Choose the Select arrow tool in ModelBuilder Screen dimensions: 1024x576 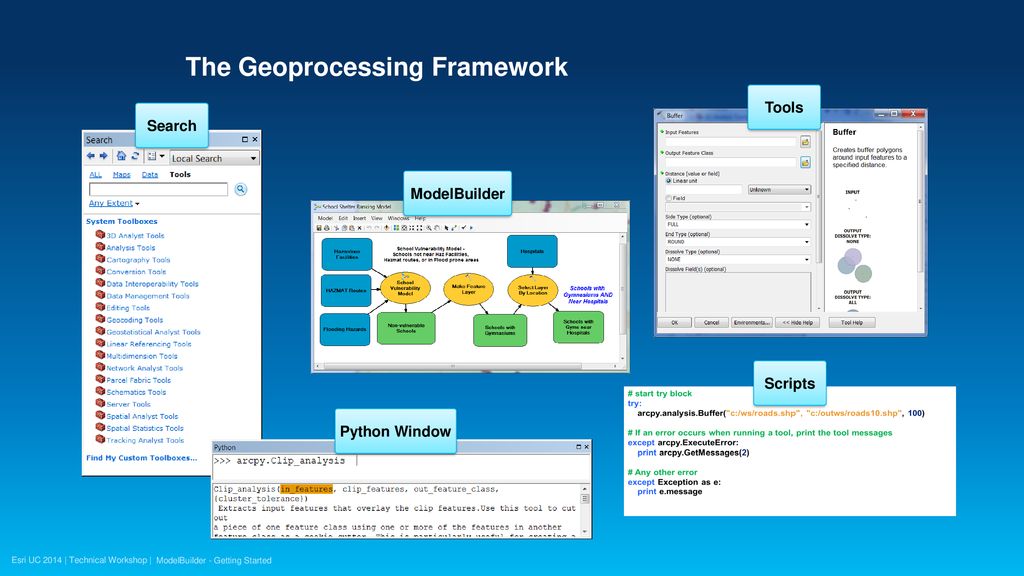click(x=446, y=228)
